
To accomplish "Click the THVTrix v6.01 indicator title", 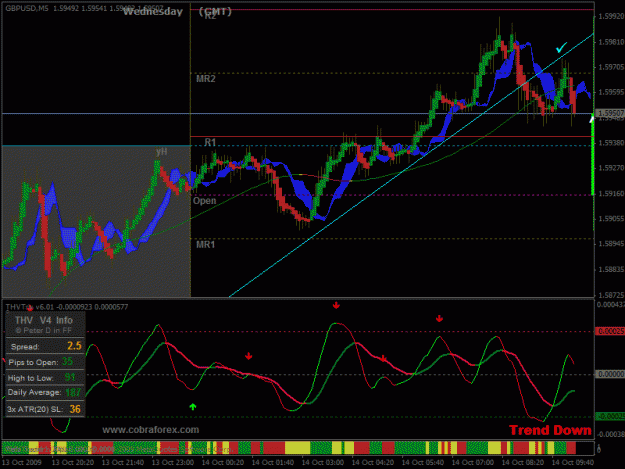I will click(x=30, y=307).
